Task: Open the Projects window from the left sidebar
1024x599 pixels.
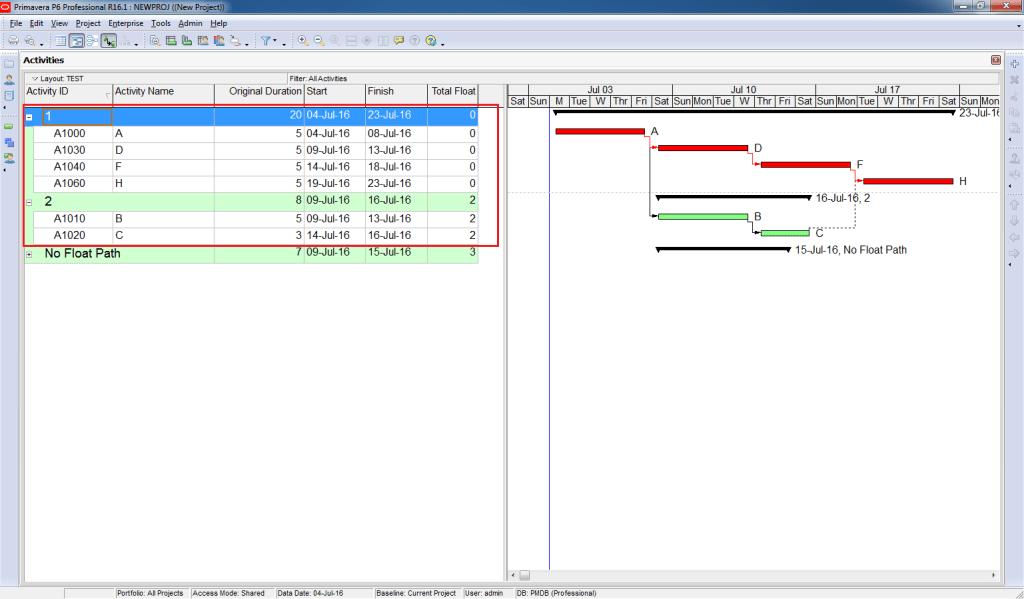Action: tap(8, 63)
